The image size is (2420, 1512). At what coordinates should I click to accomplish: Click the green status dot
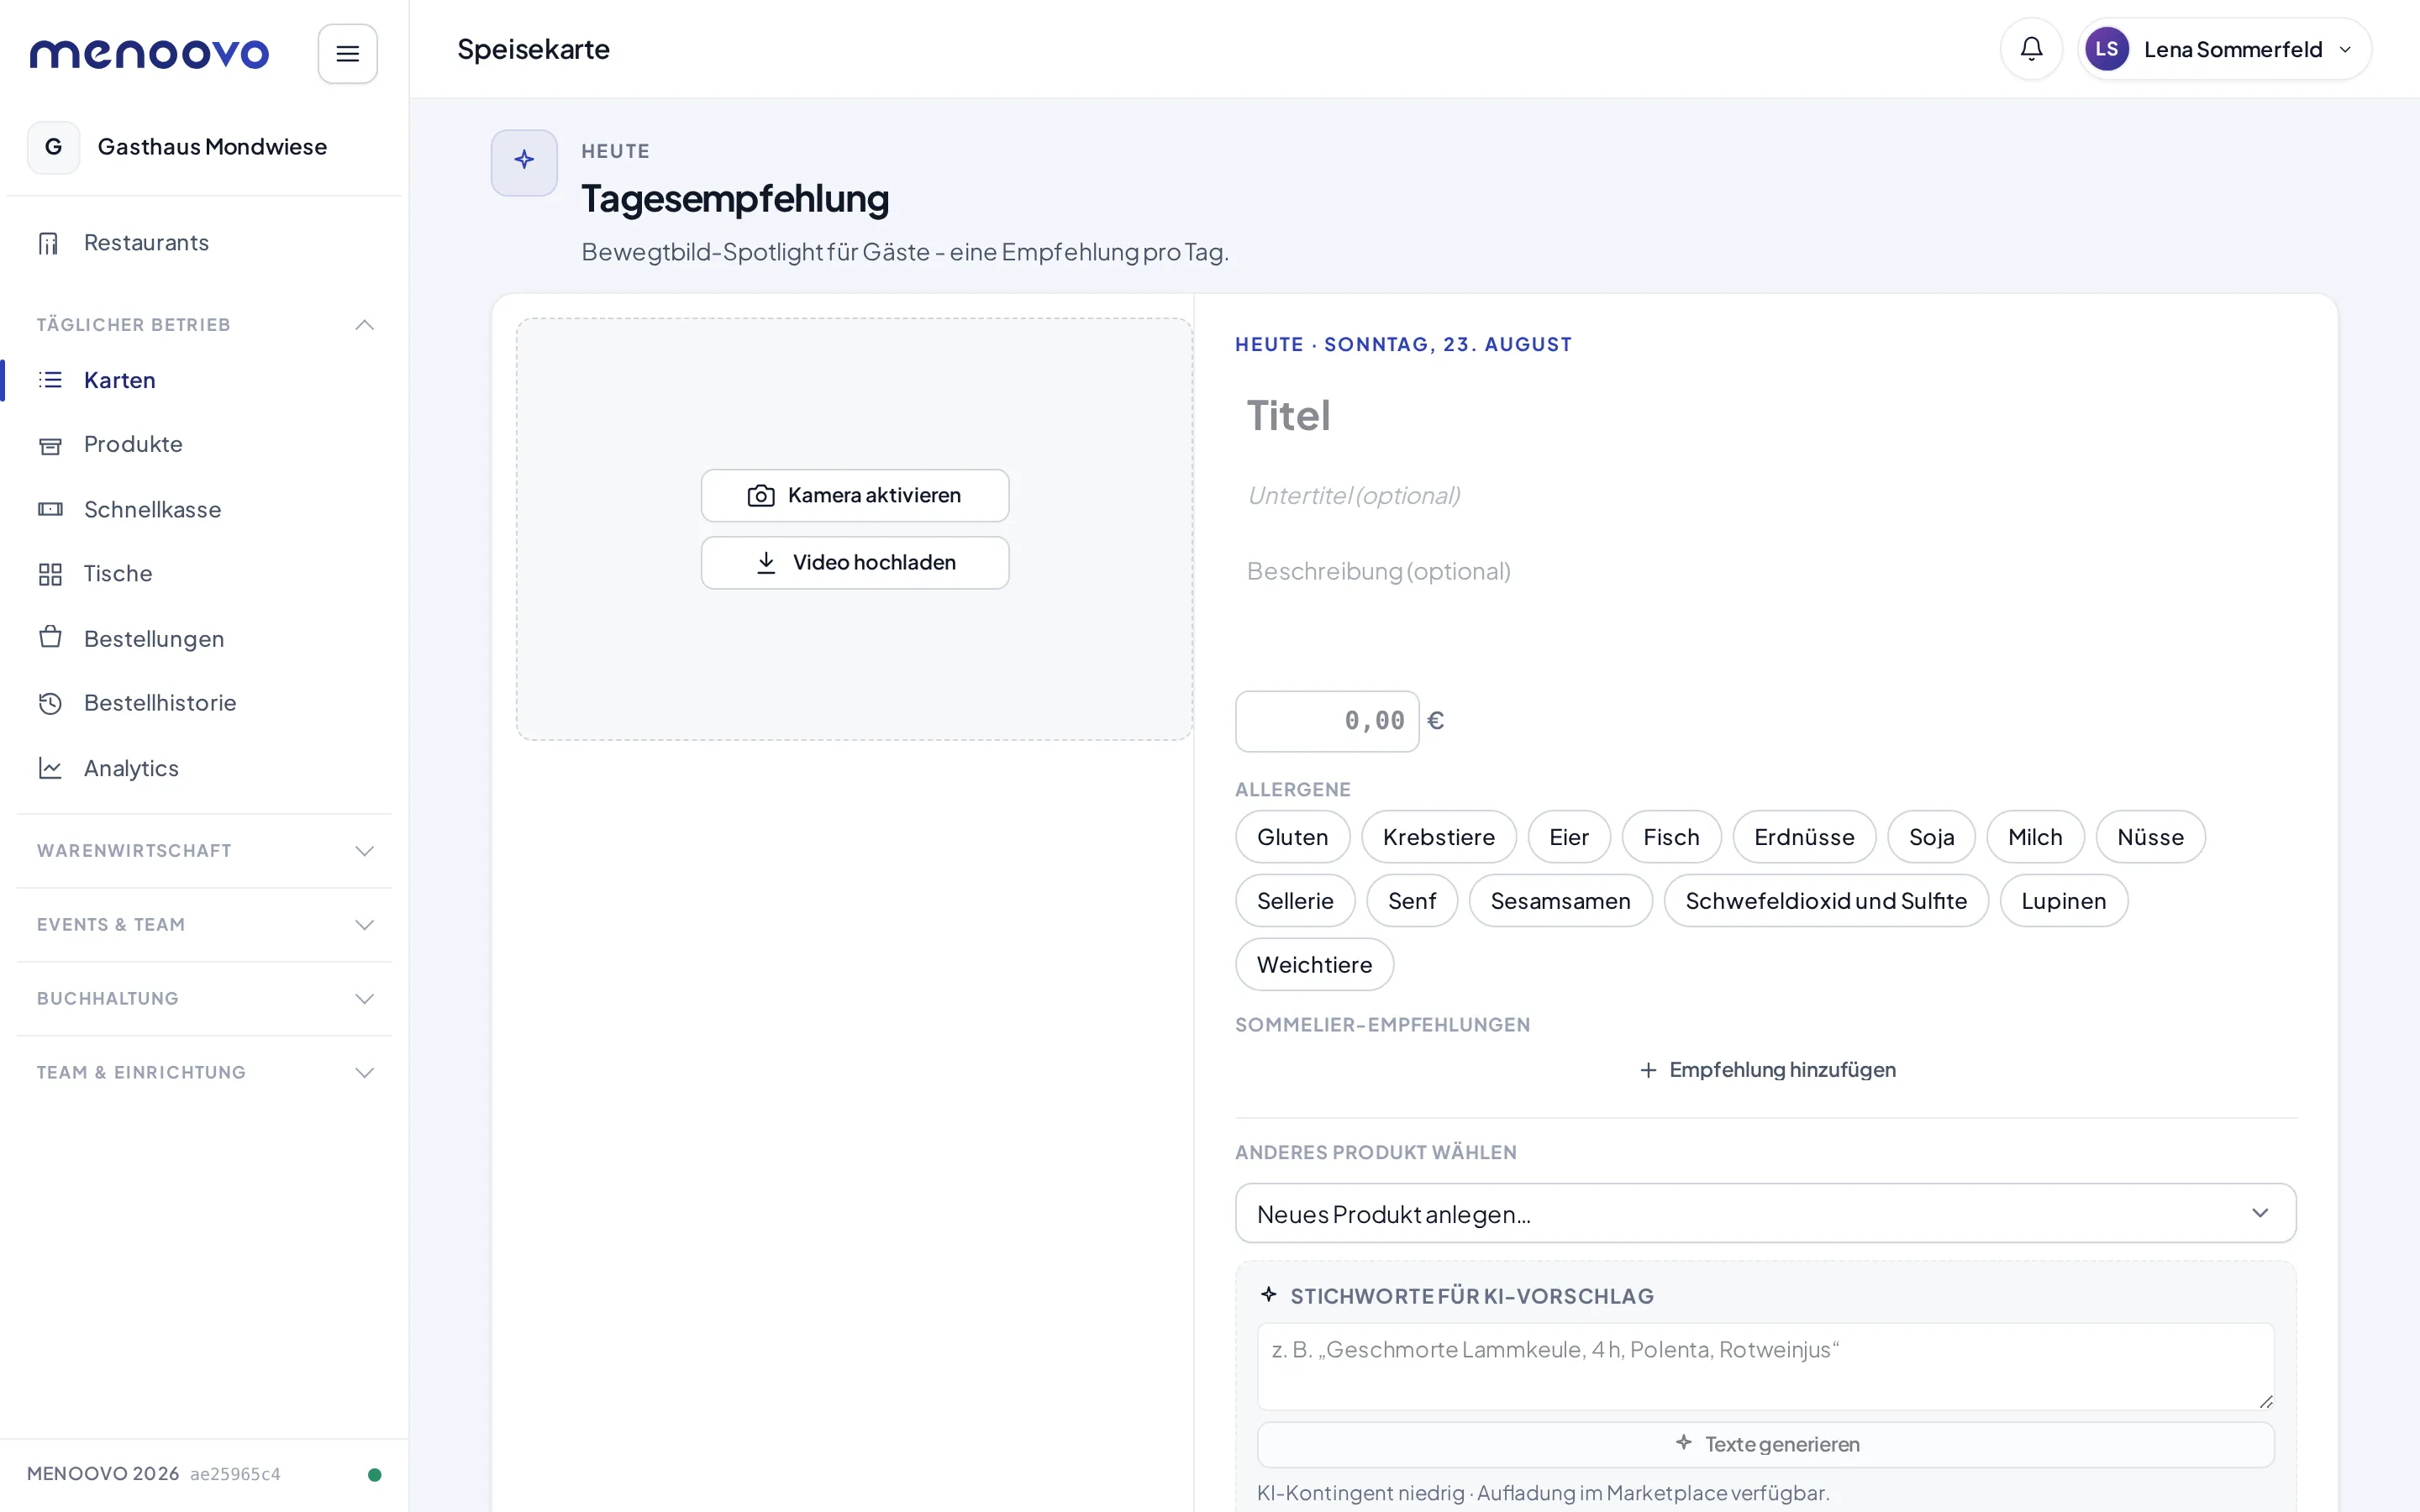pyautogui.click(x=374, y=1474)
